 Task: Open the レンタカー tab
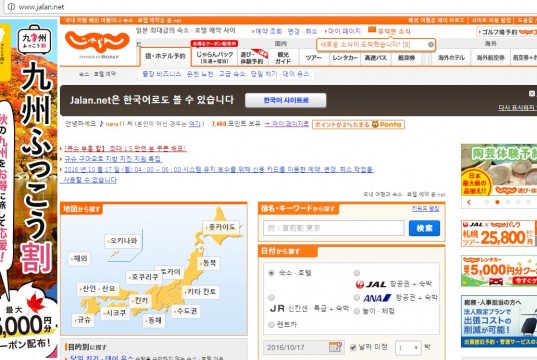(x=345, y=58)
